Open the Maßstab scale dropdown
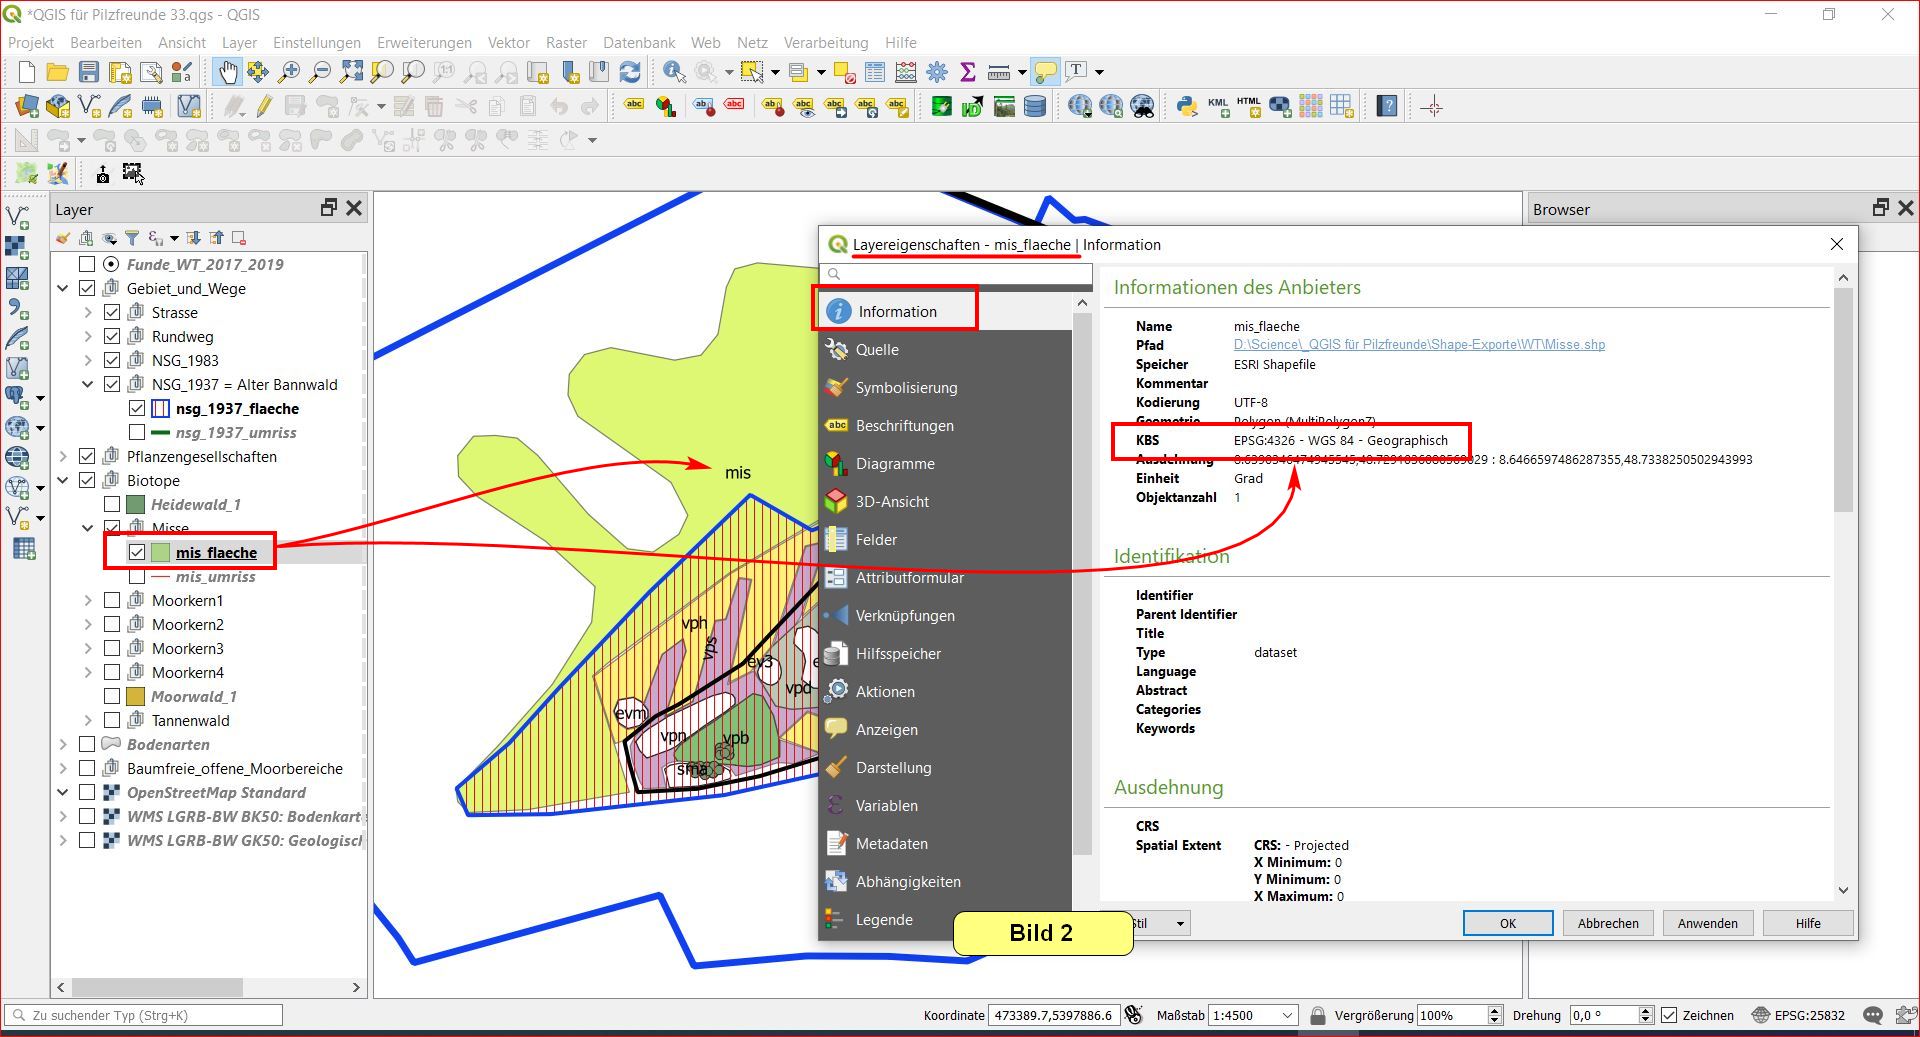Image resolution: width=1920 pixels, height=1037 pixels. [1286, 1015]
